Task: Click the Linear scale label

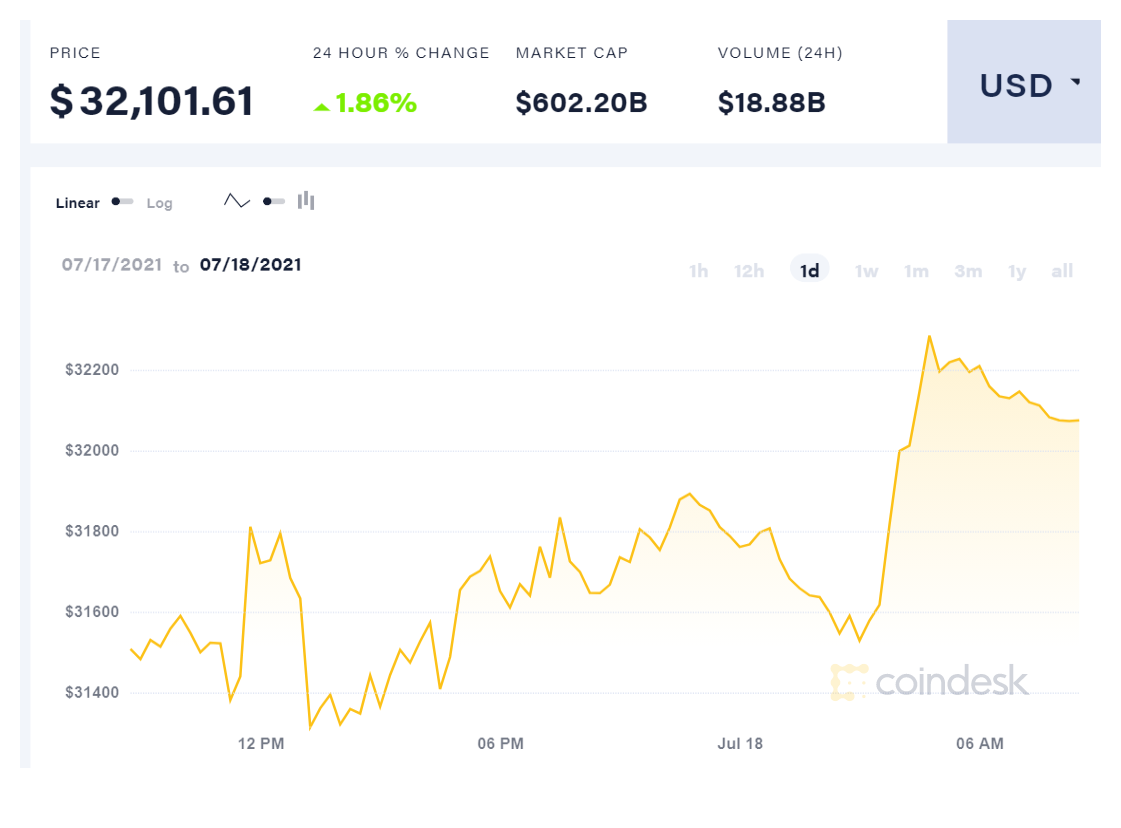Action: (x=78, y=203)
